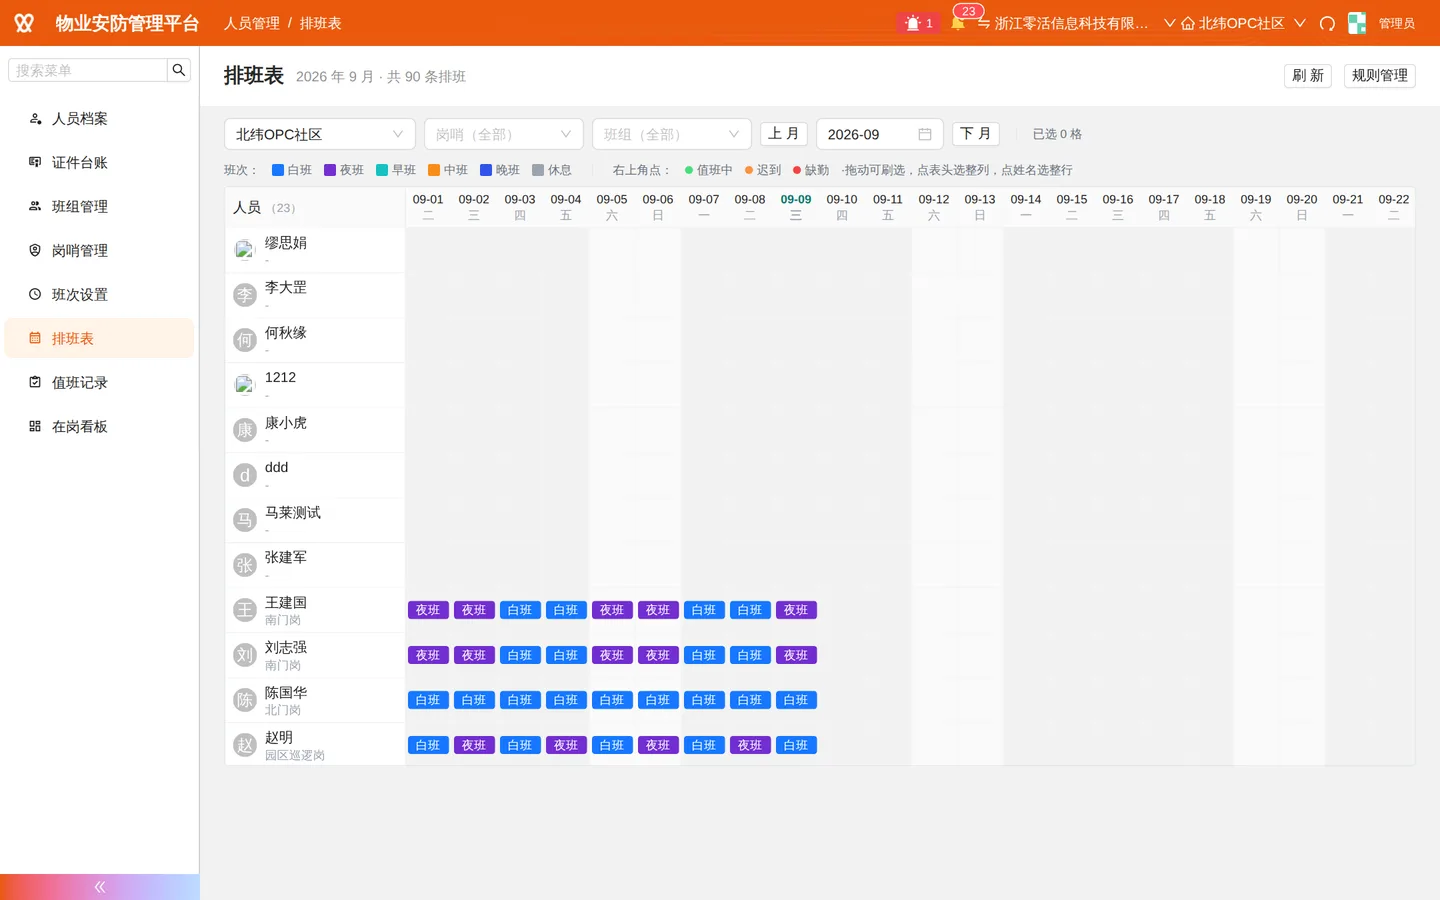Screen dimensions: 1440x900
Task: Click the 刷新 refresh button
Action: (x=1308, y=76)
